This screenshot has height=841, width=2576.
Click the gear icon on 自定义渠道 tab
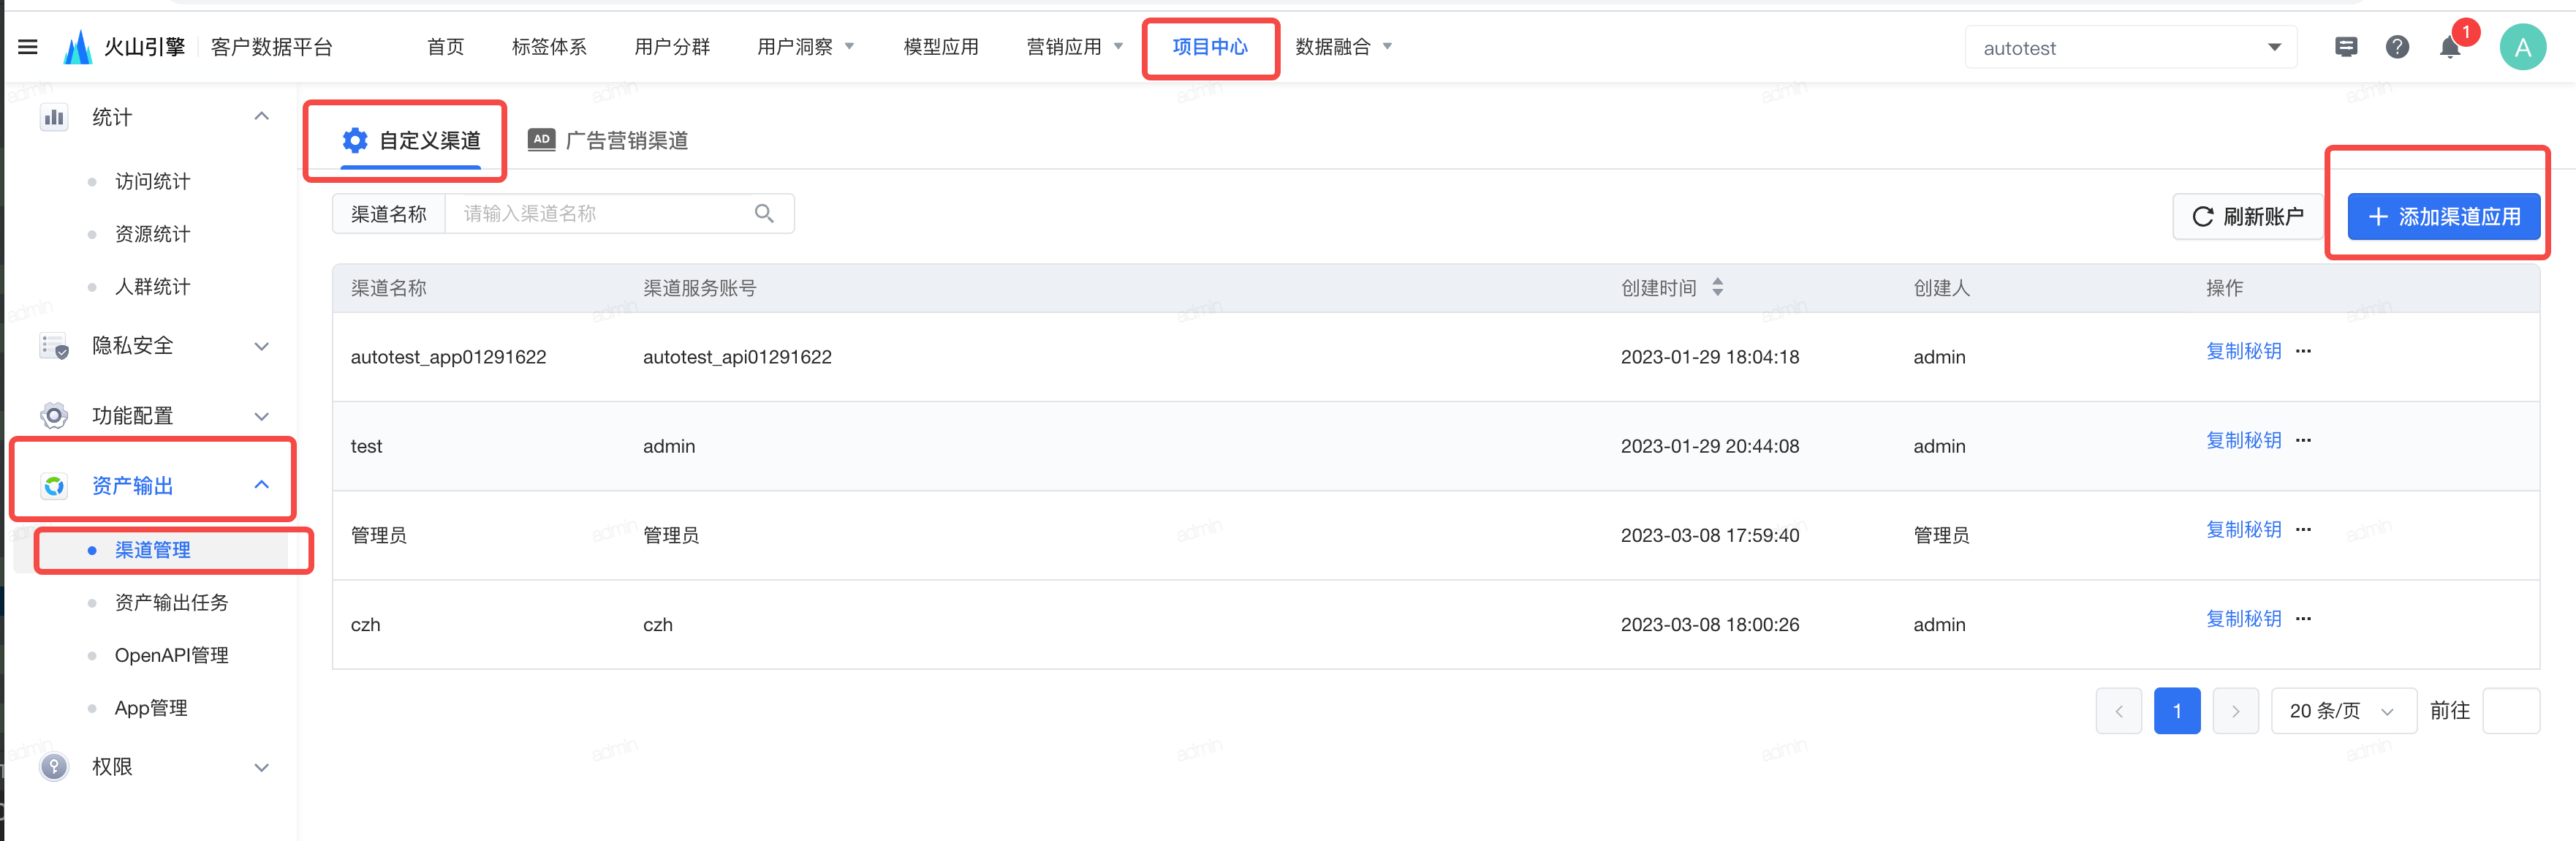coord(355,140)
